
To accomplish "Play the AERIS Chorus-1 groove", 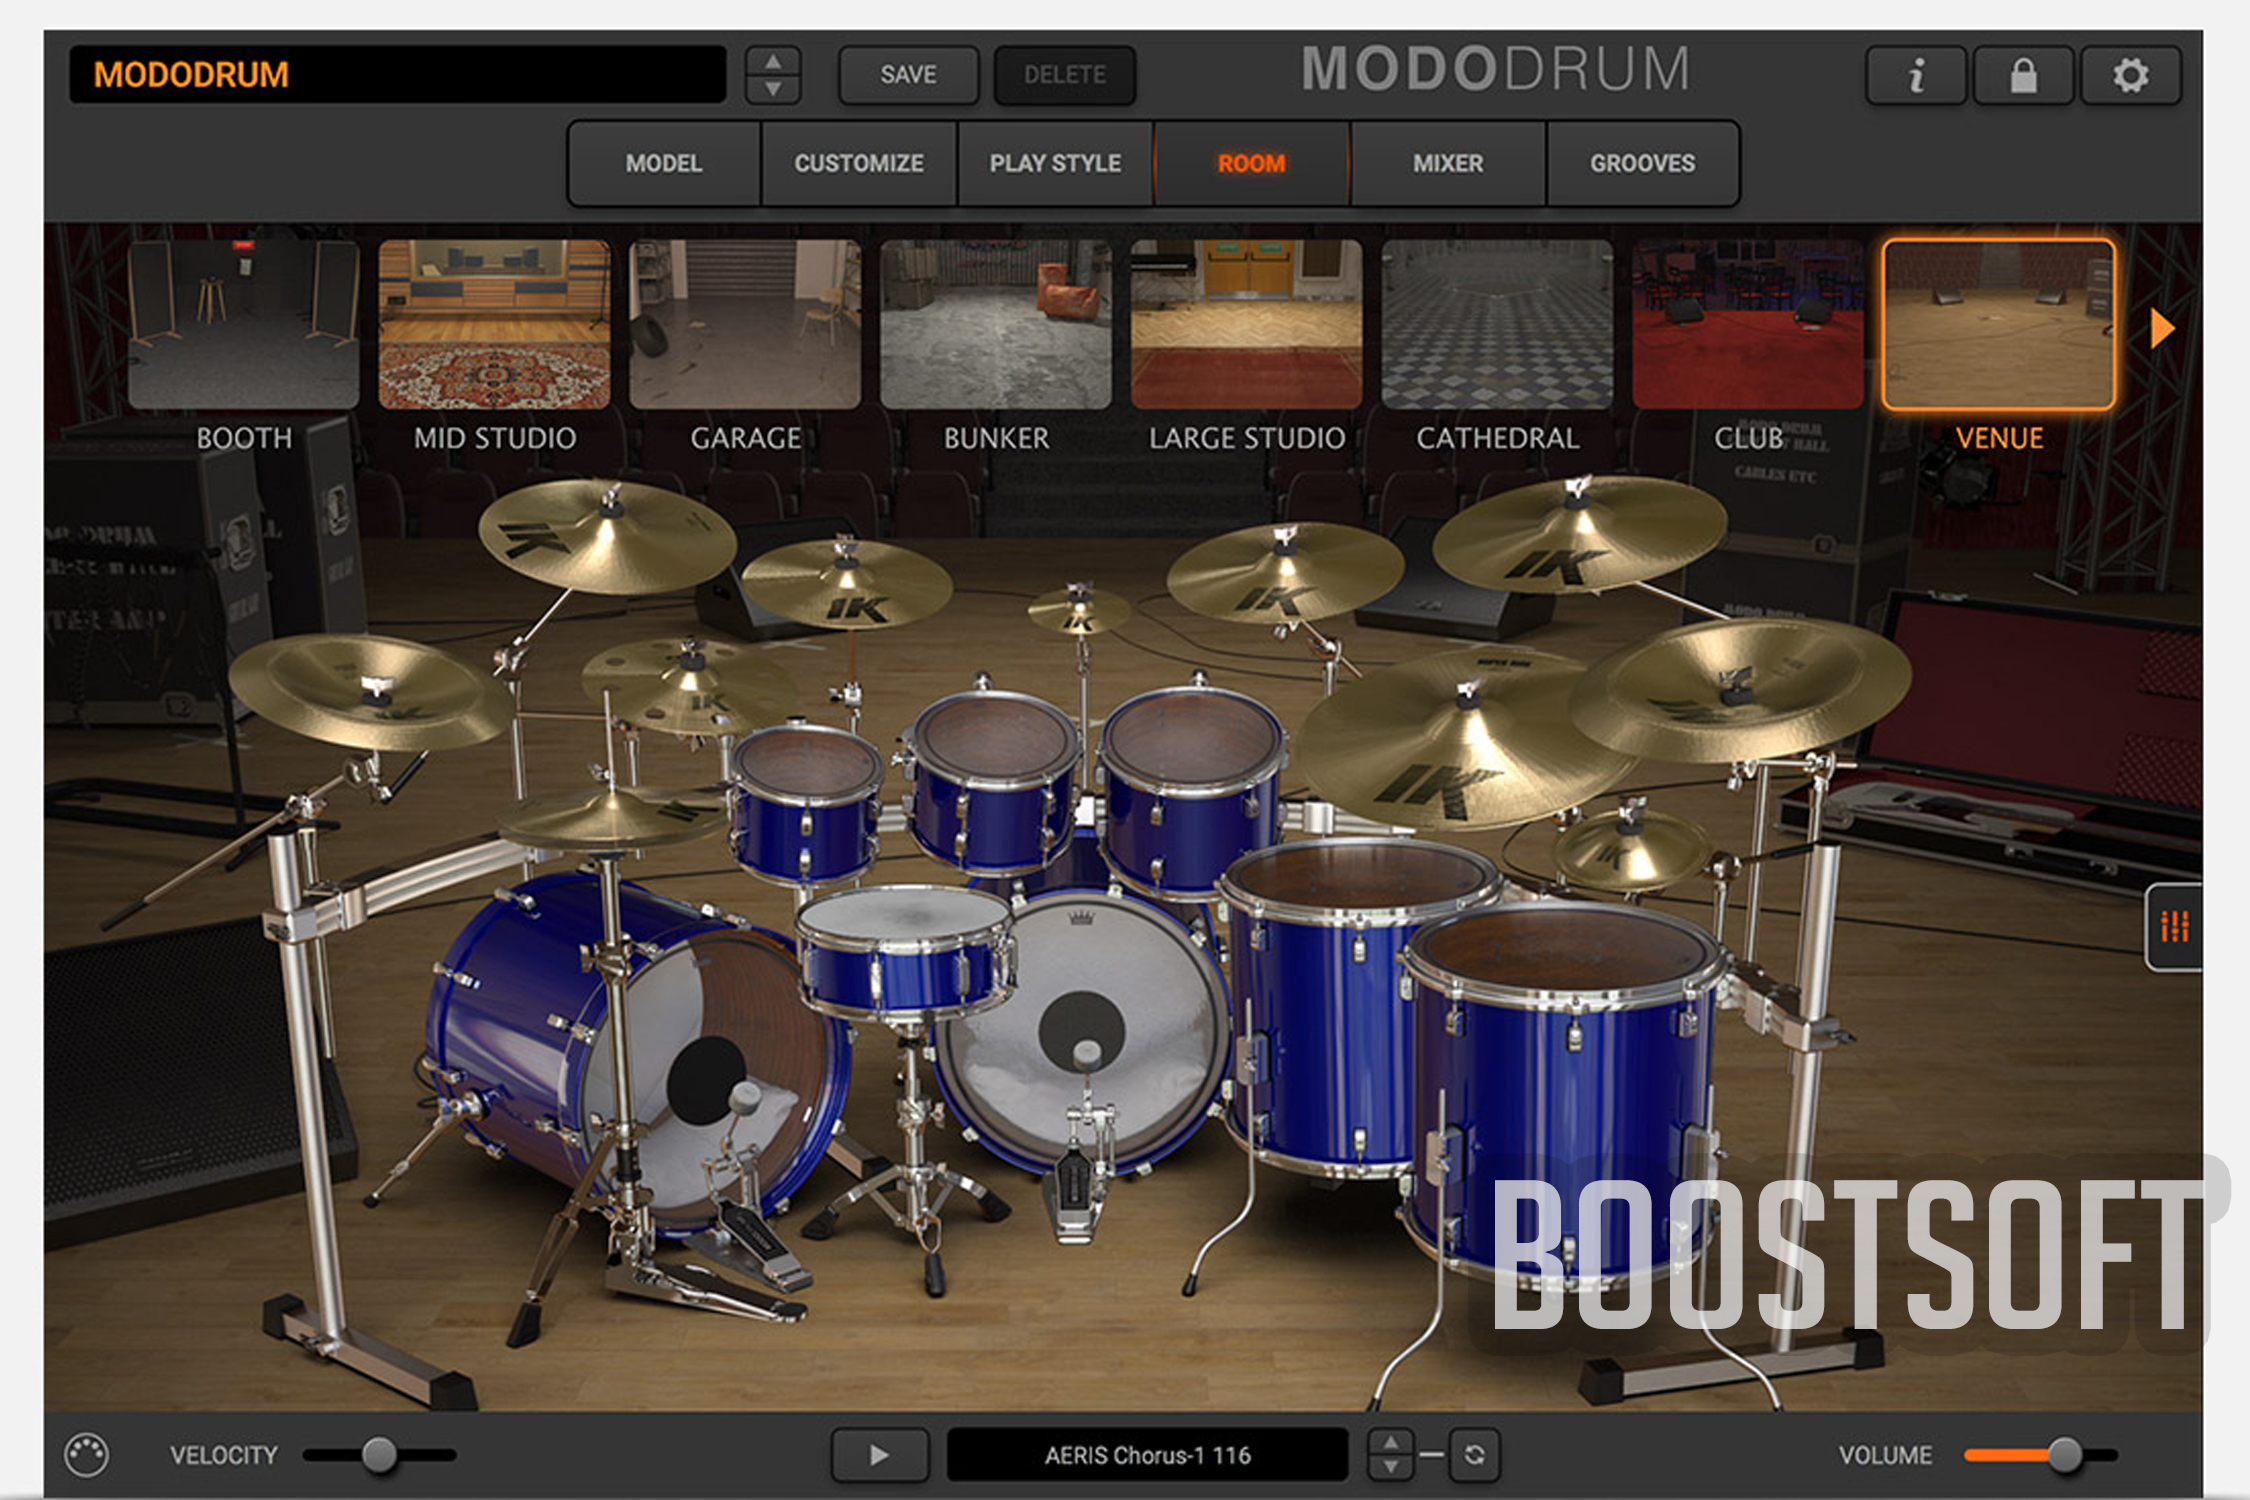I will click(879, 1454).
